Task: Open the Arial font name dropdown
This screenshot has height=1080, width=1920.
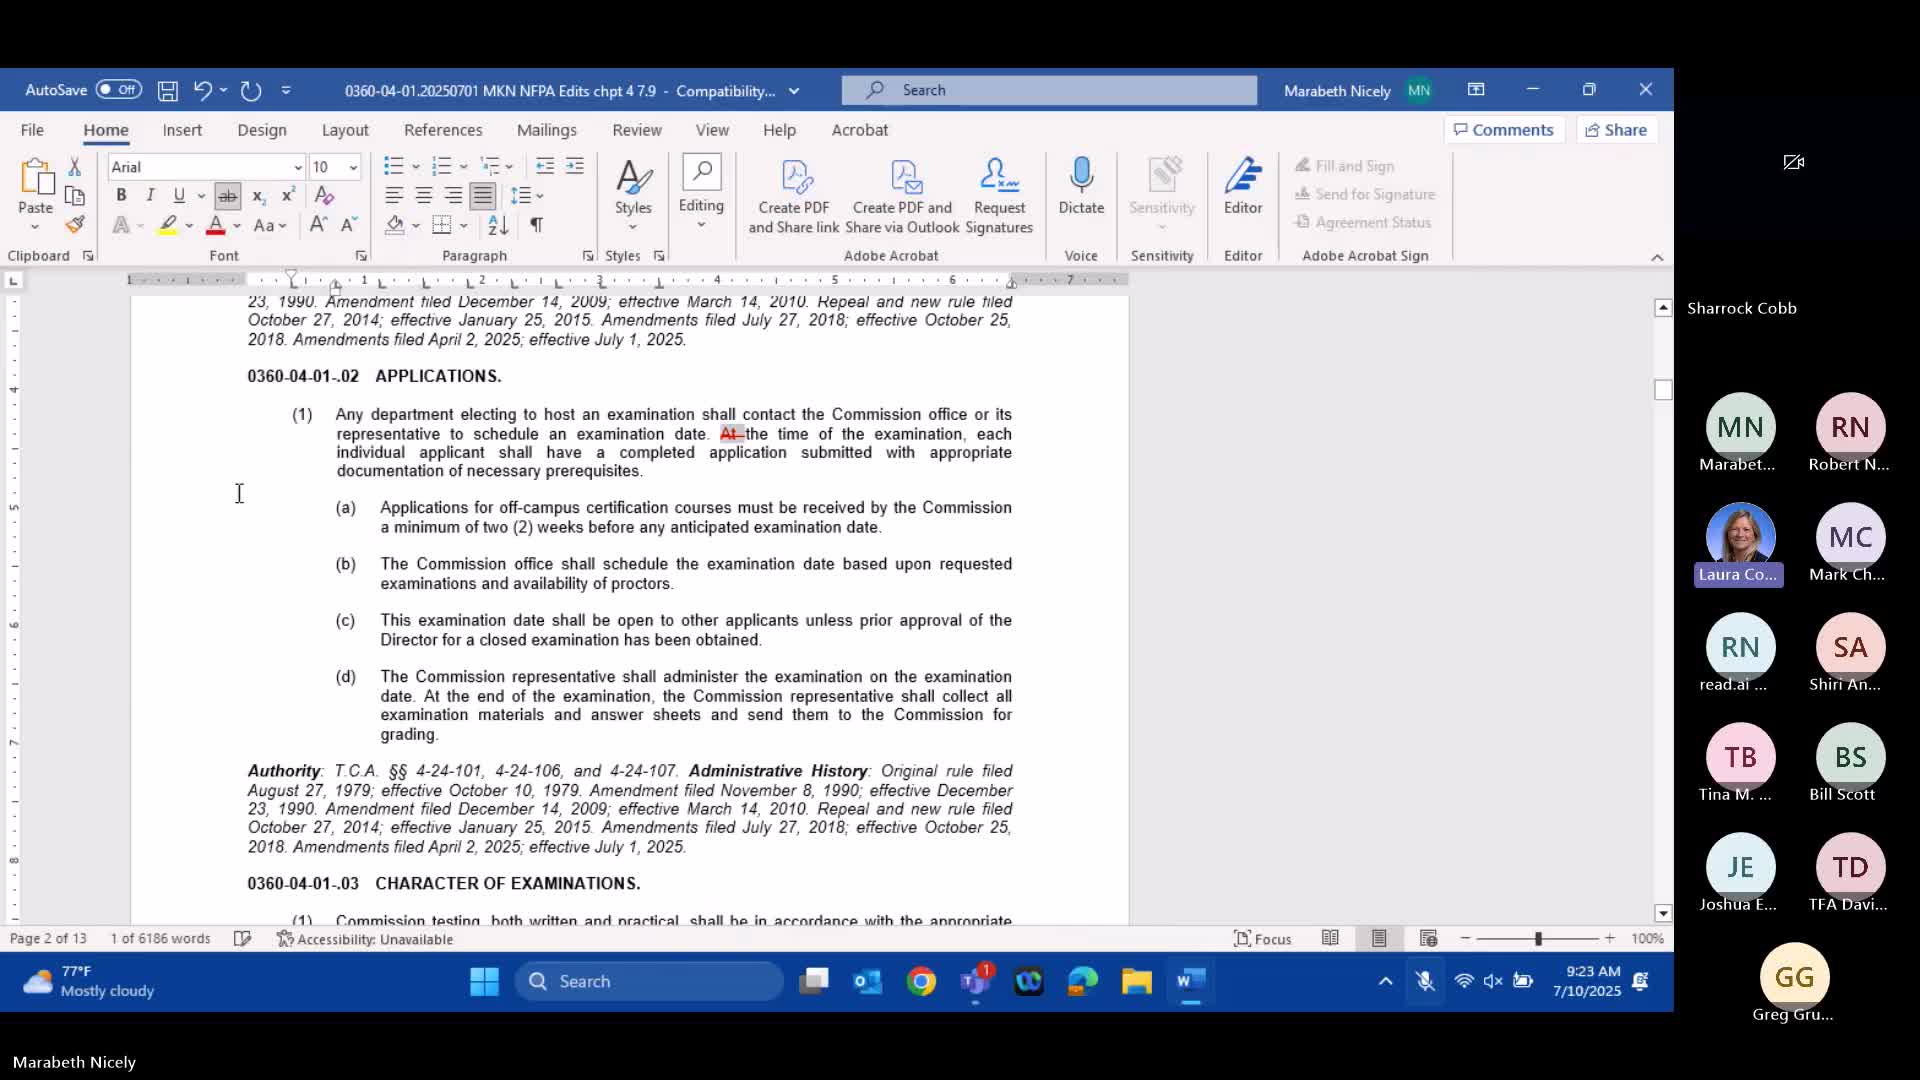Action: [297, 167]
